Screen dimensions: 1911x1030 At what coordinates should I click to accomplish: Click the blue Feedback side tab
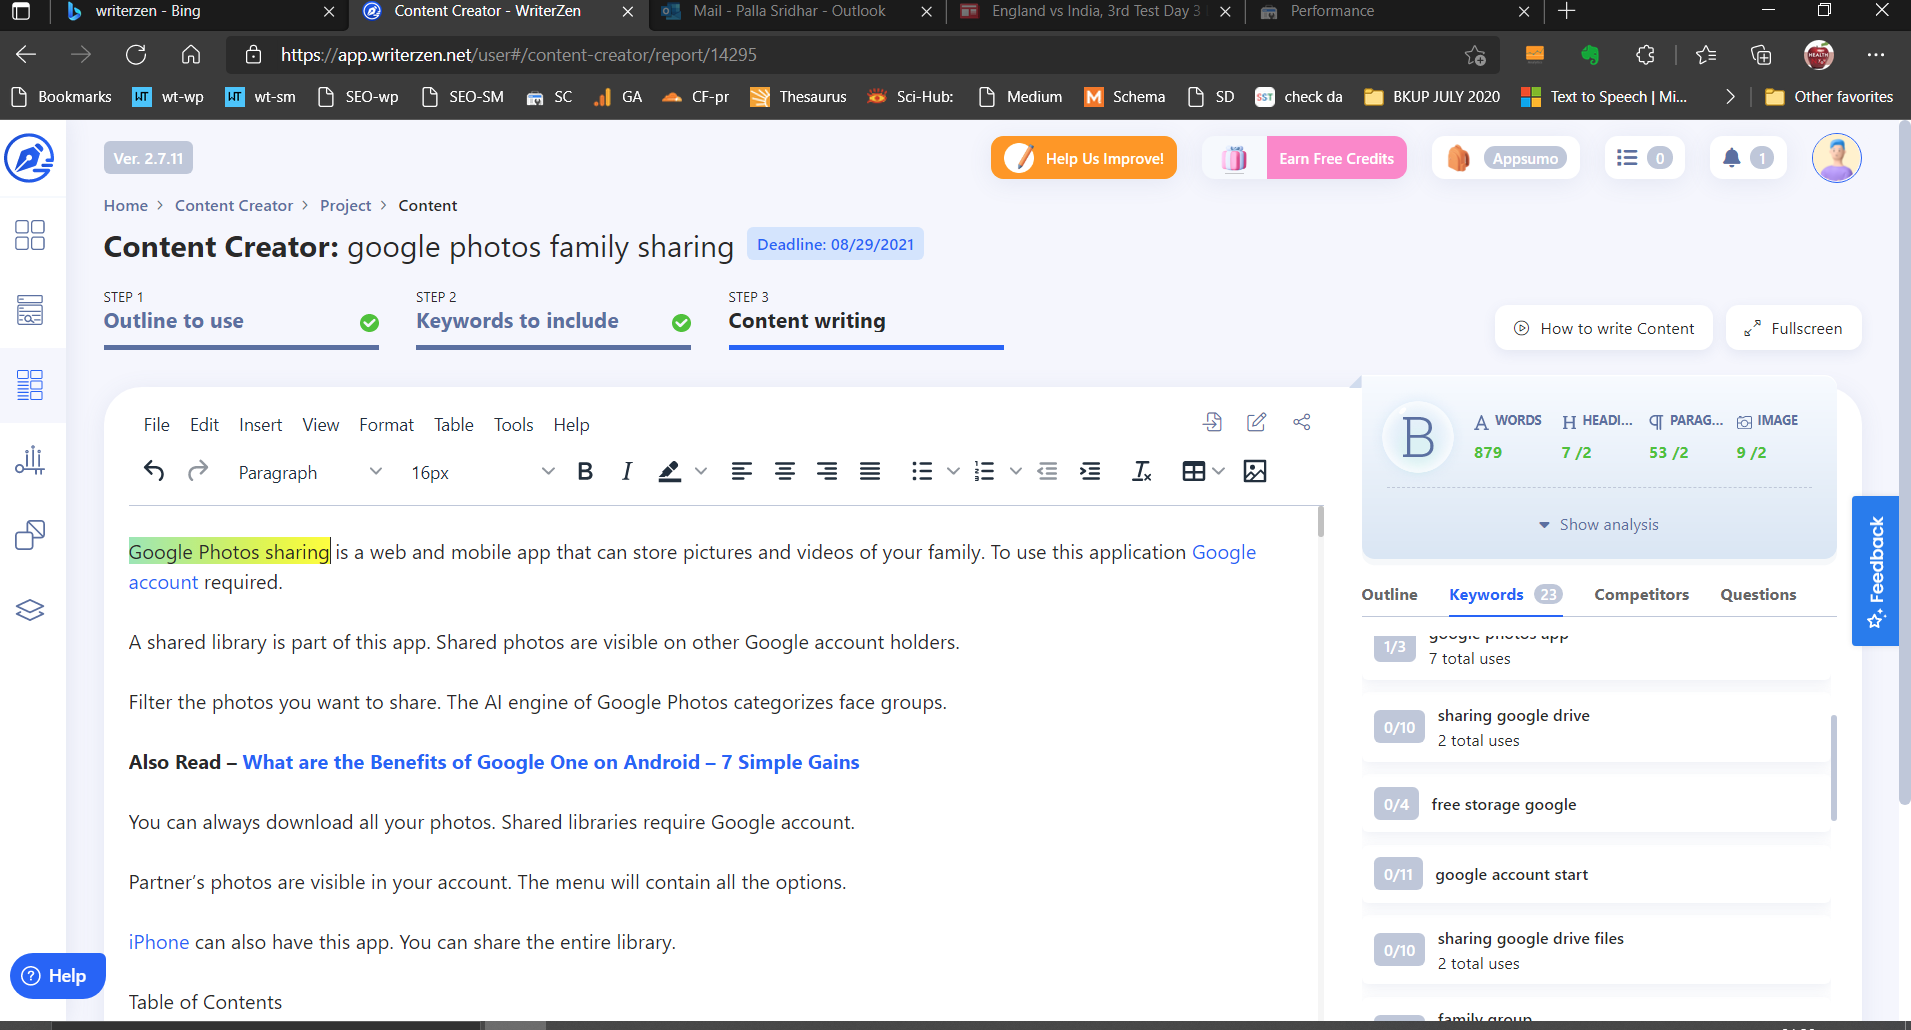coord(1875,571)
